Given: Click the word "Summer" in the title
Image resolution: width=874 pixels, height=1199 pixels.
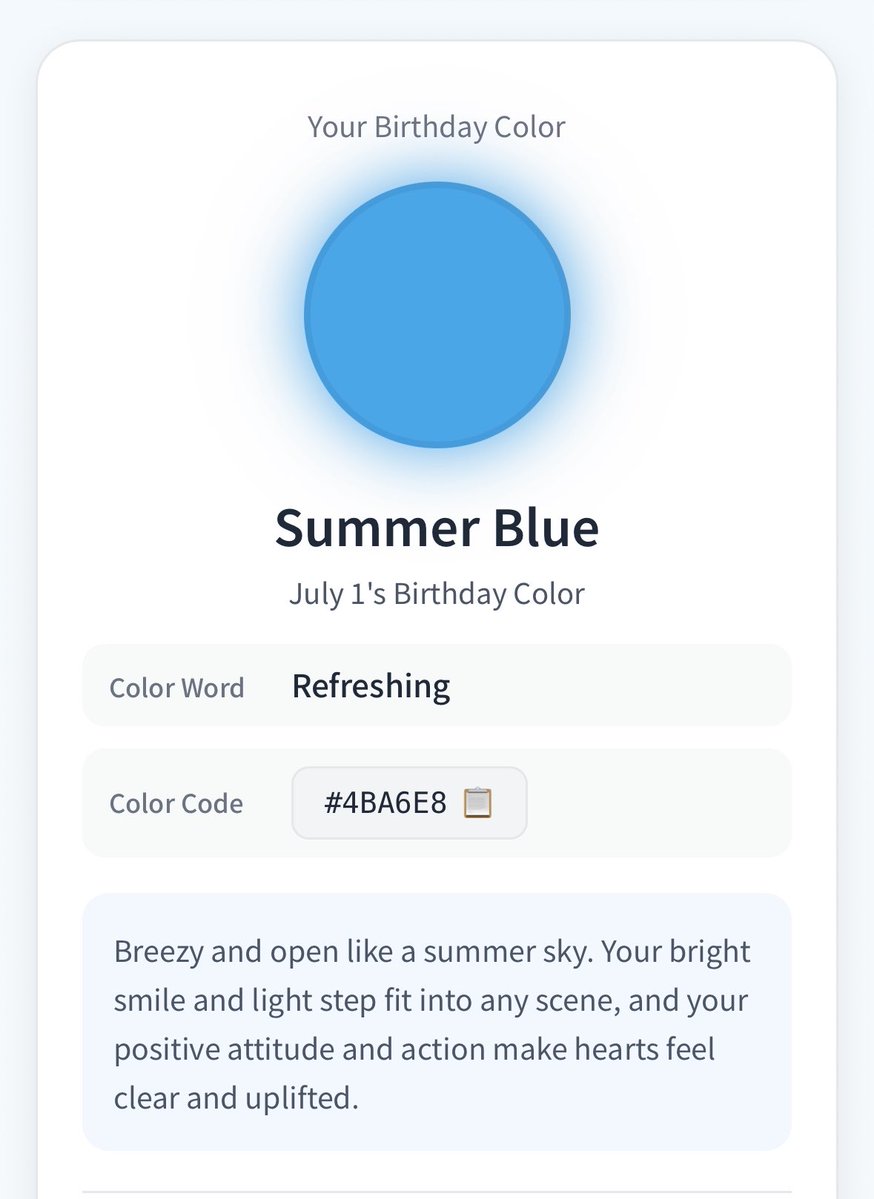Looking at the screenshot, I should 377,528.
